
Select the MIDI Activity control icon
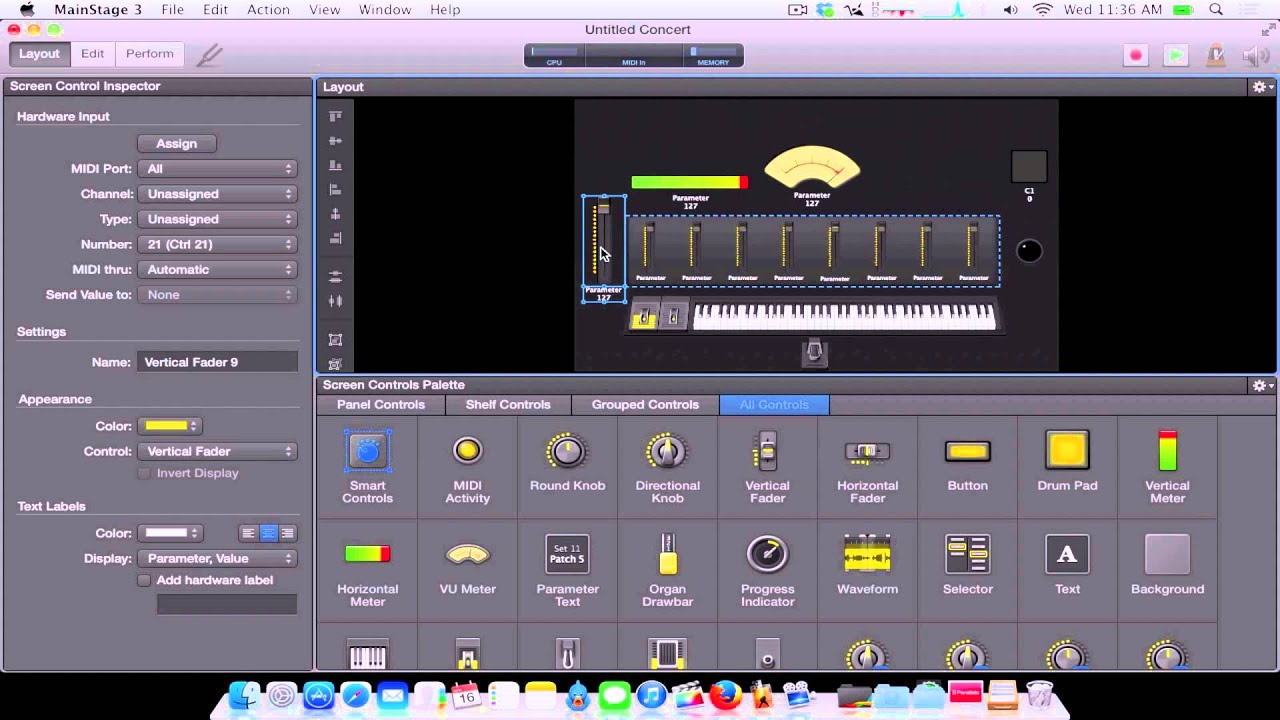tap(467, 451)
